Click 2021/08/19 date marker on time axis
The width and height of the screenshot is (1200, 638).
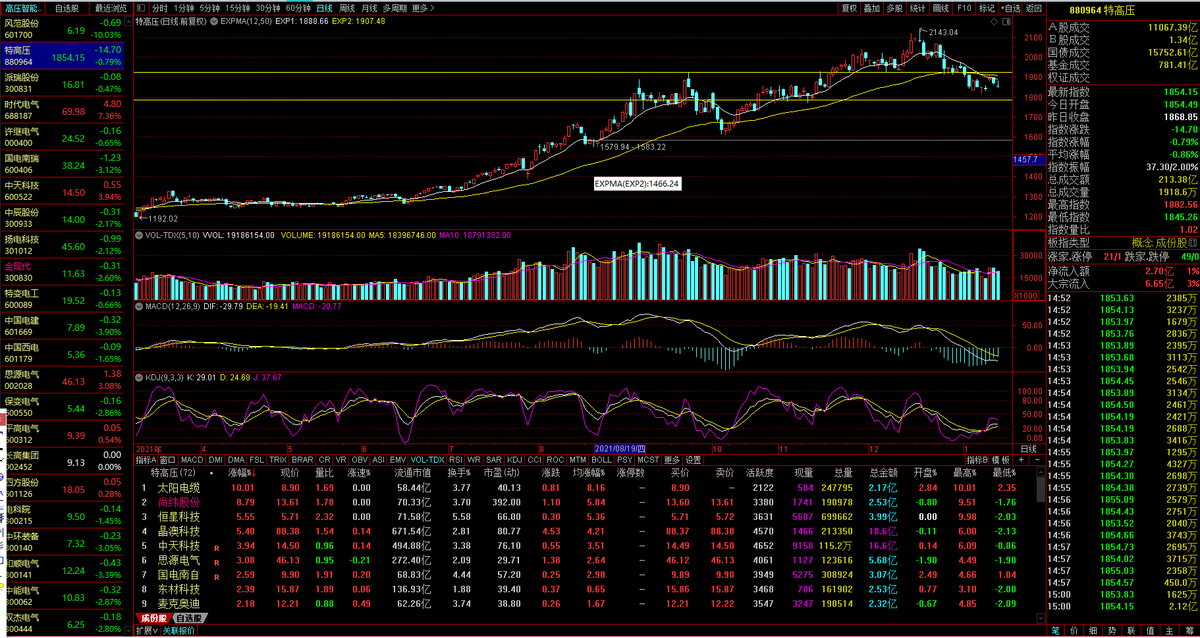tap(622, 449)
